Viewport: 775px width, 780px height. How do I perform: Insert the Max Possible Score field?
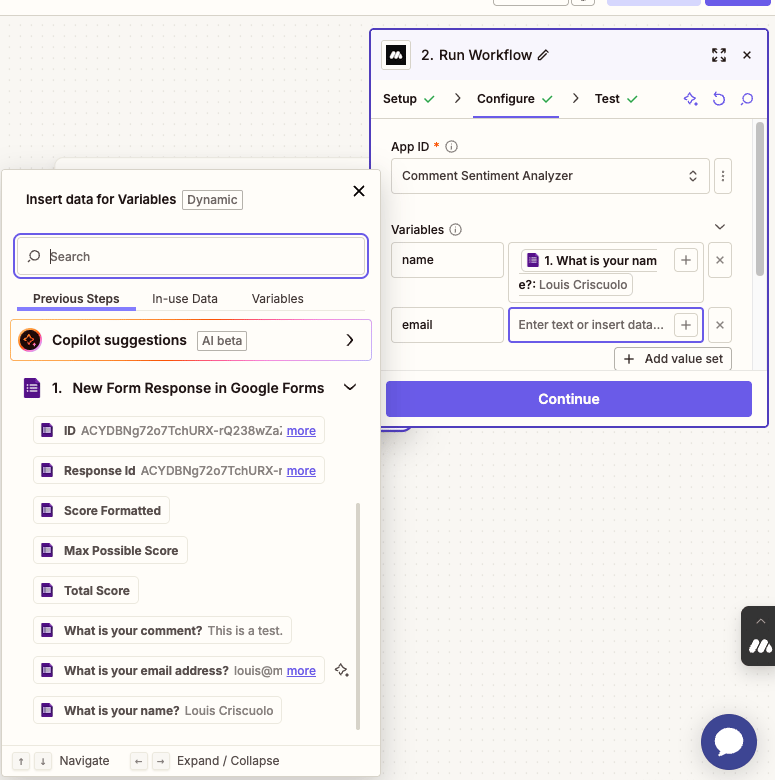pos(110,551)
